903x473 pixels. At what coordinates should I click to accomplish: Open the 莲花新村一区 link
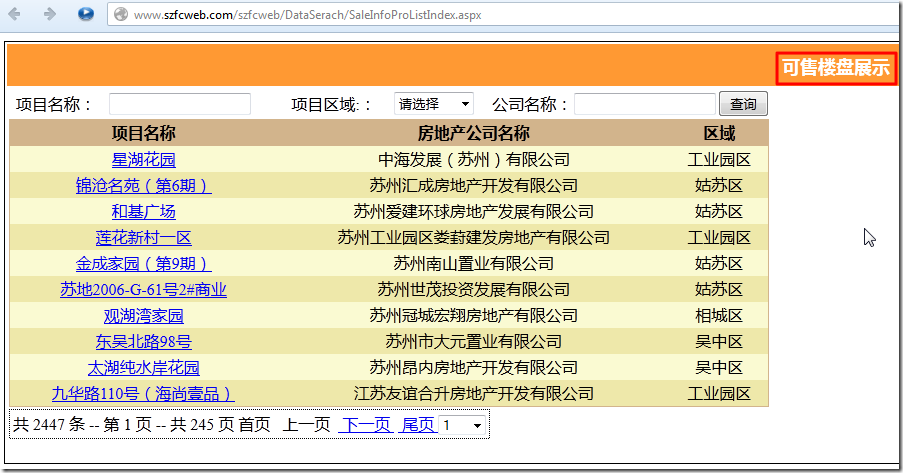[x=143, y=237]
